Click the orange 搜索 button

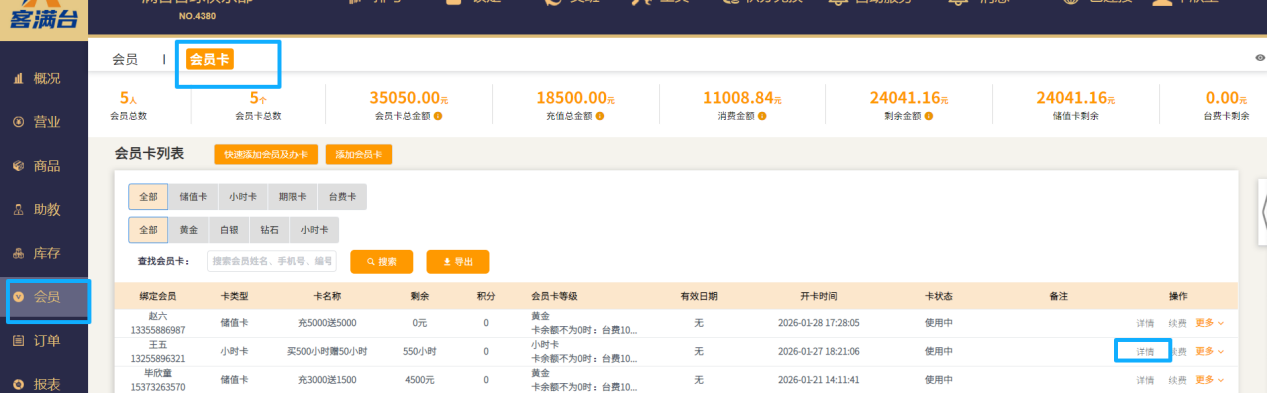381,262
